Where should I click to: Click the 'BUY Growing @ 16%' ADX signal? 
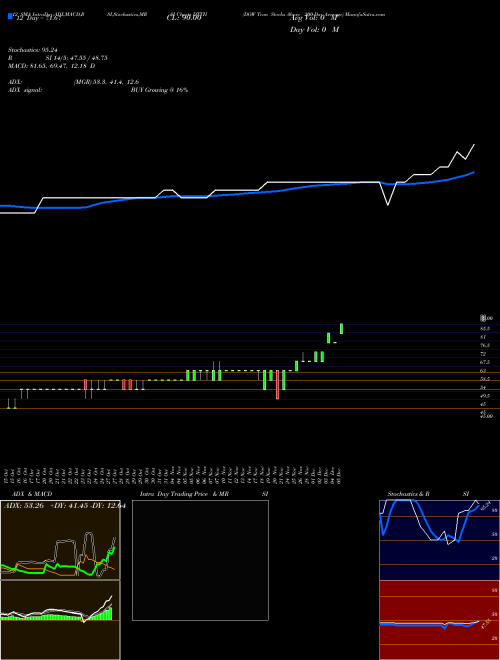pyautogui.click(x=160, y=90)
